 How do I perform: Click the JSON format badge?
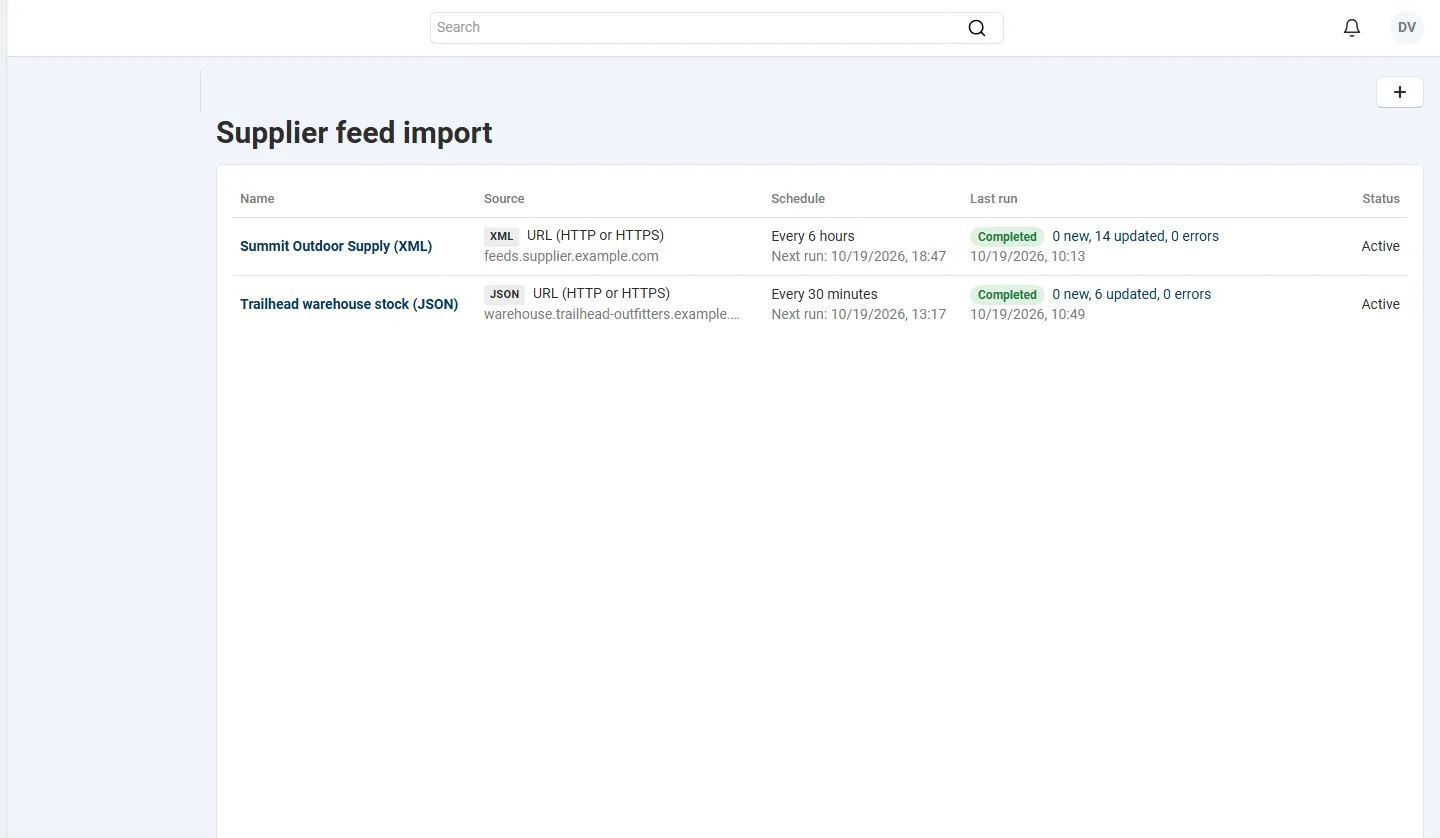(504, 295)
